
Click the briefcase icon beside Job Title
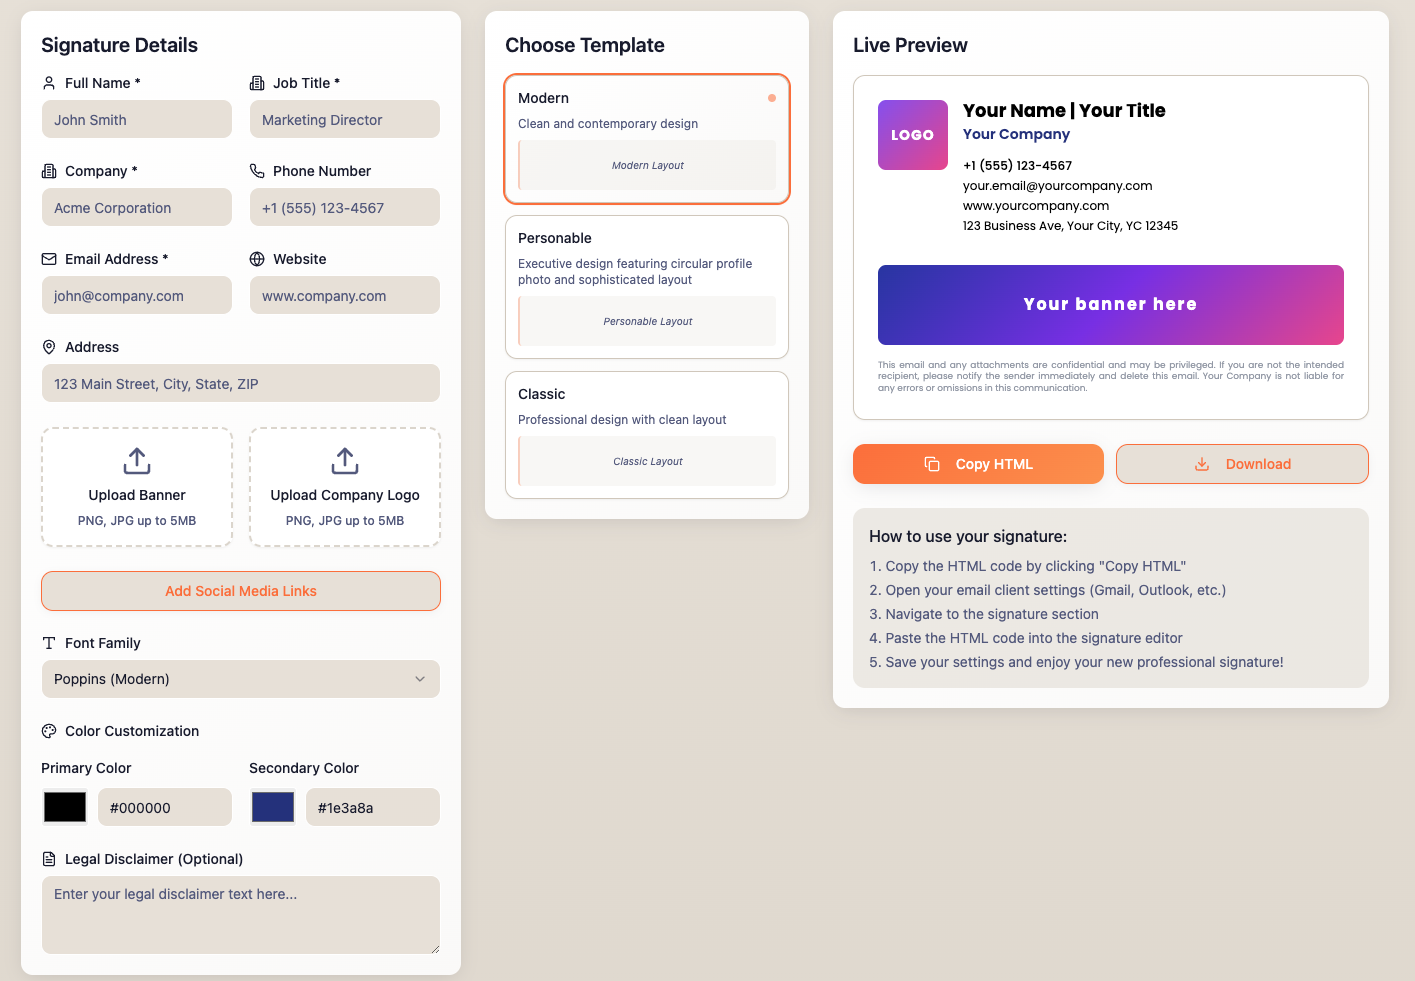[x=256, y=83]
